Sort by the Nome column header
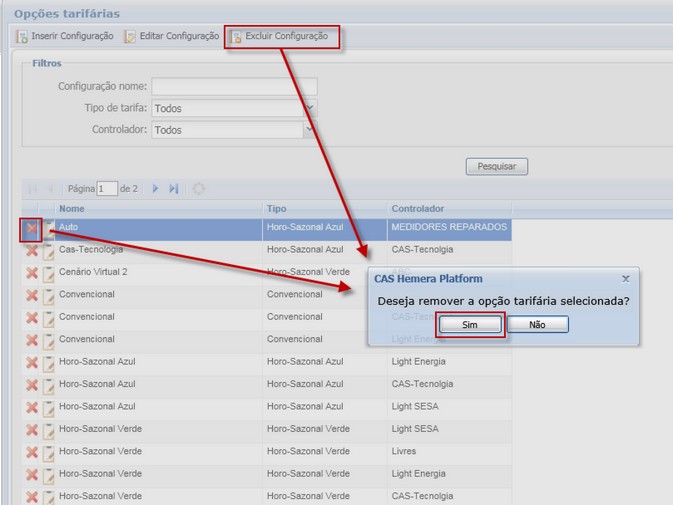This screenshot has width=673, height=505. point(72,209)
